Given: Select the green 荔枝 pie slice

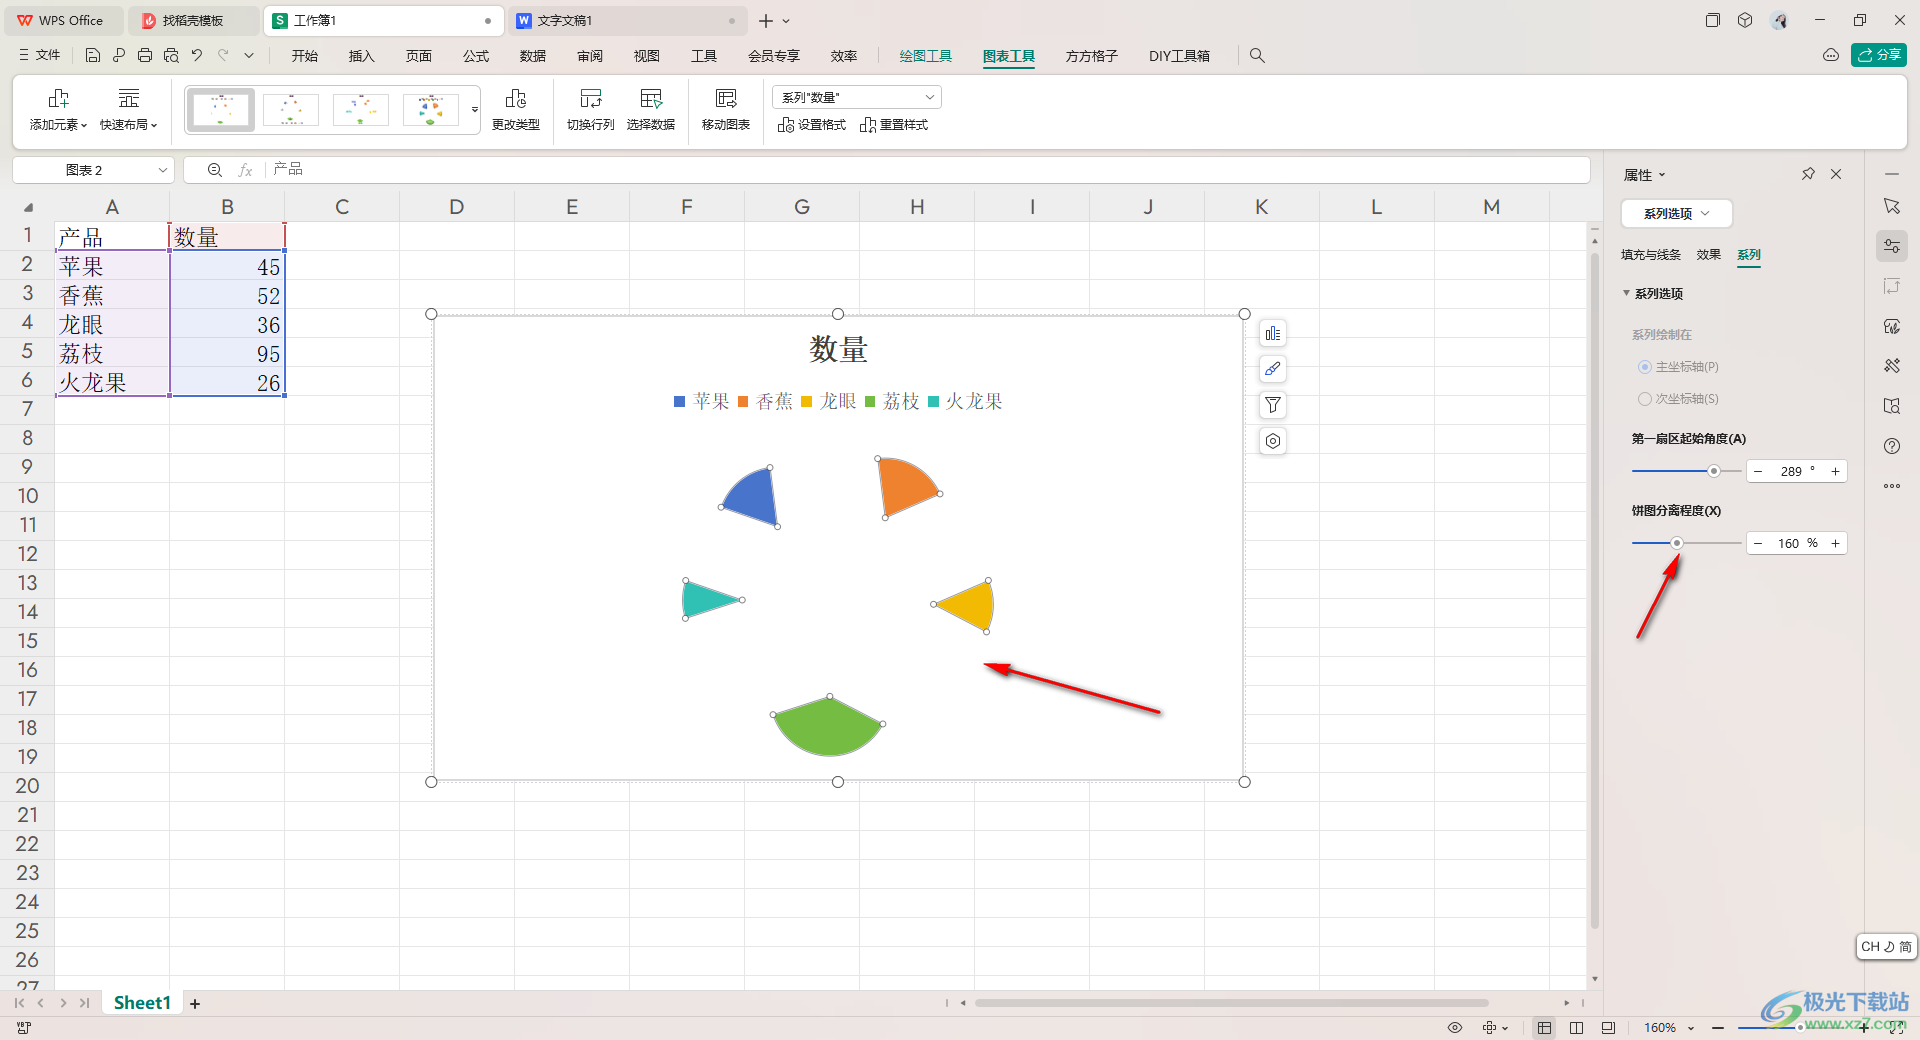Looking at the screenshot, I should pos(828,730).
